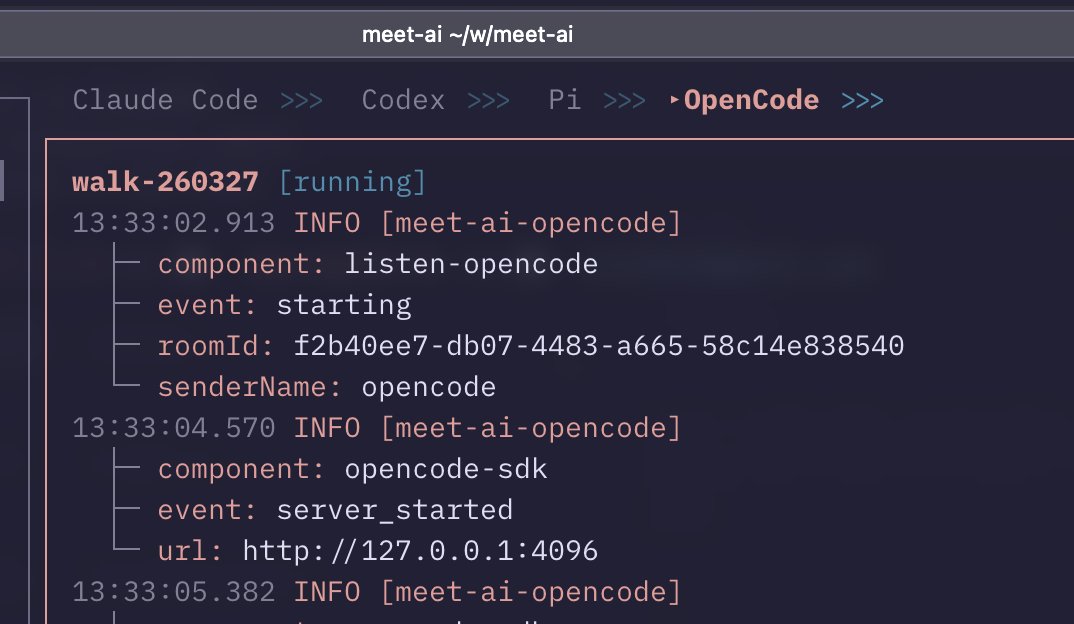
Task: Click the http://127.0.0.1:4096 URL
Action: [420, 551]
